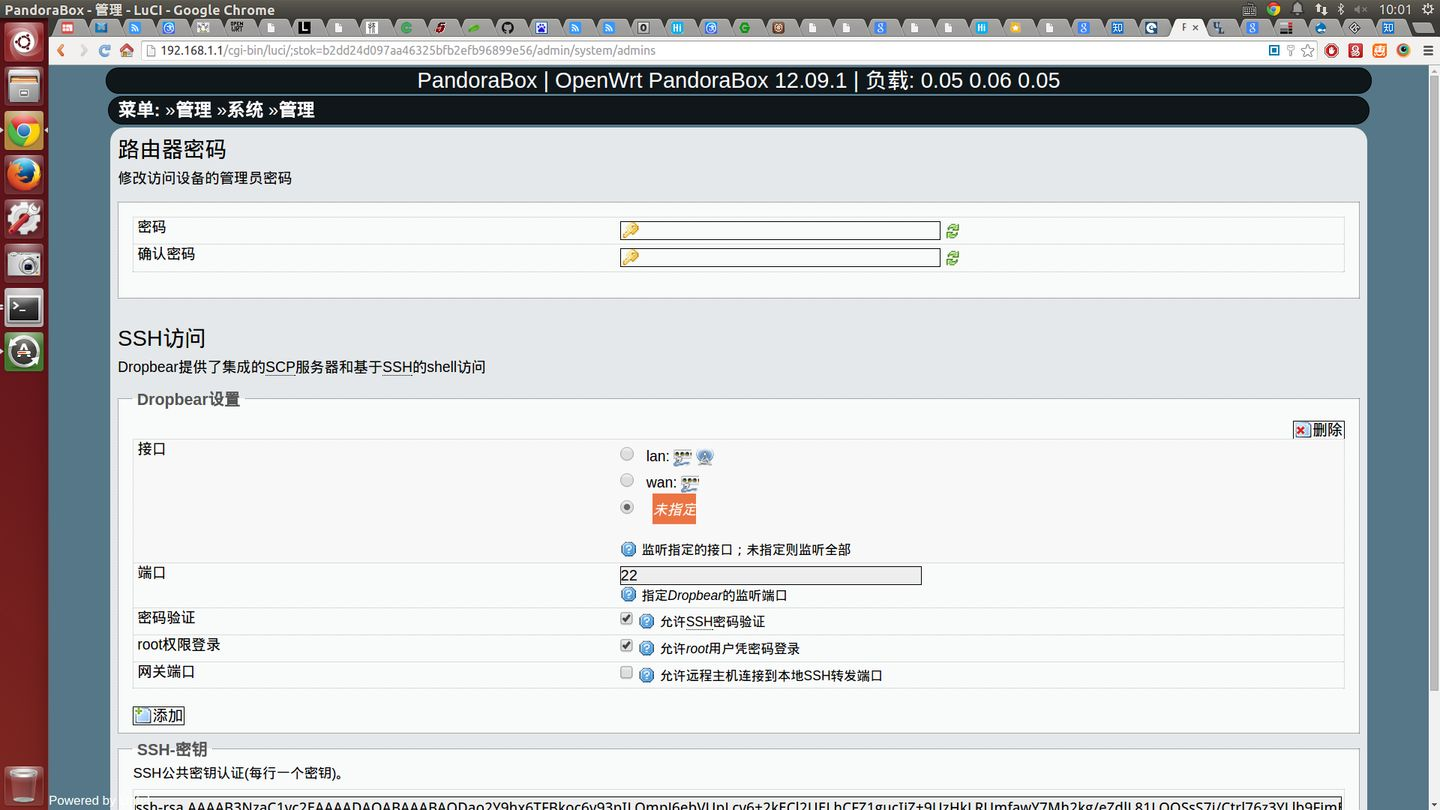Click the port field containing 22

pyautogui.click(x=770, y=576)
